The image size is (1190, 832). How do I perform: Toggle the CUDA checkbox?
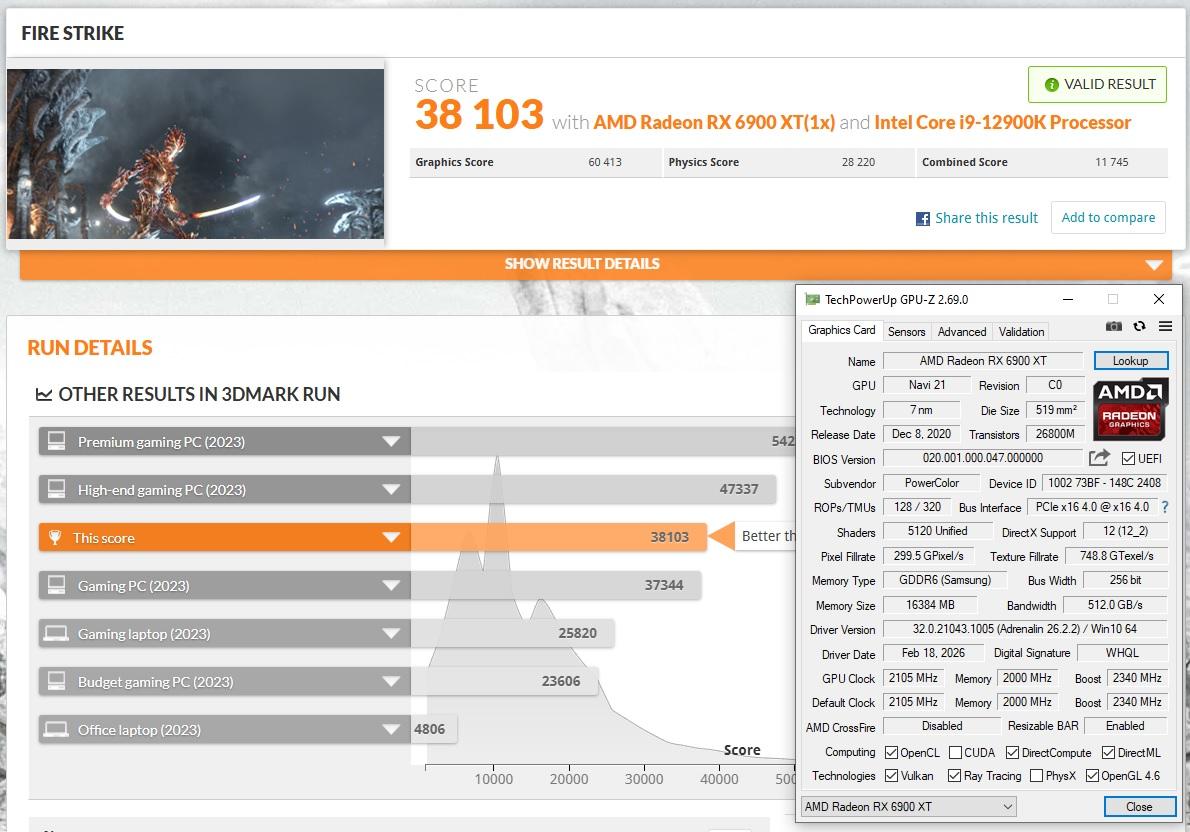(x=956, y=753)
